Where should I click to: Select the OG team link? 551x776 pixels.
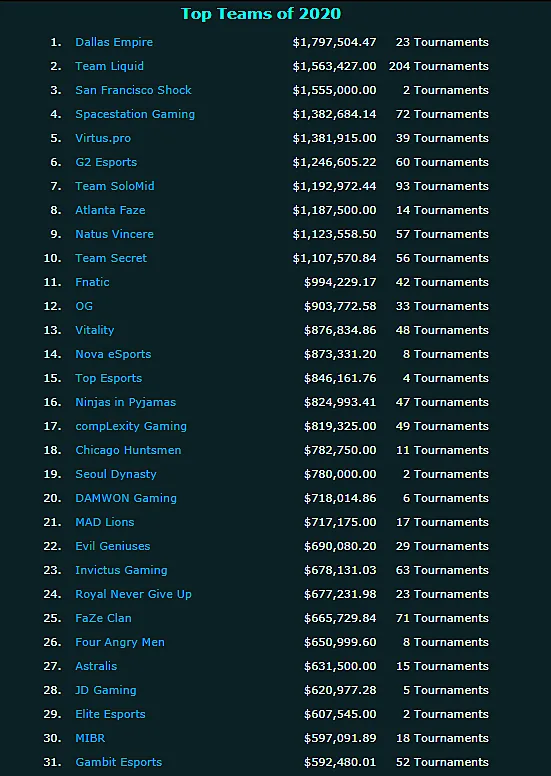point(84,306)
